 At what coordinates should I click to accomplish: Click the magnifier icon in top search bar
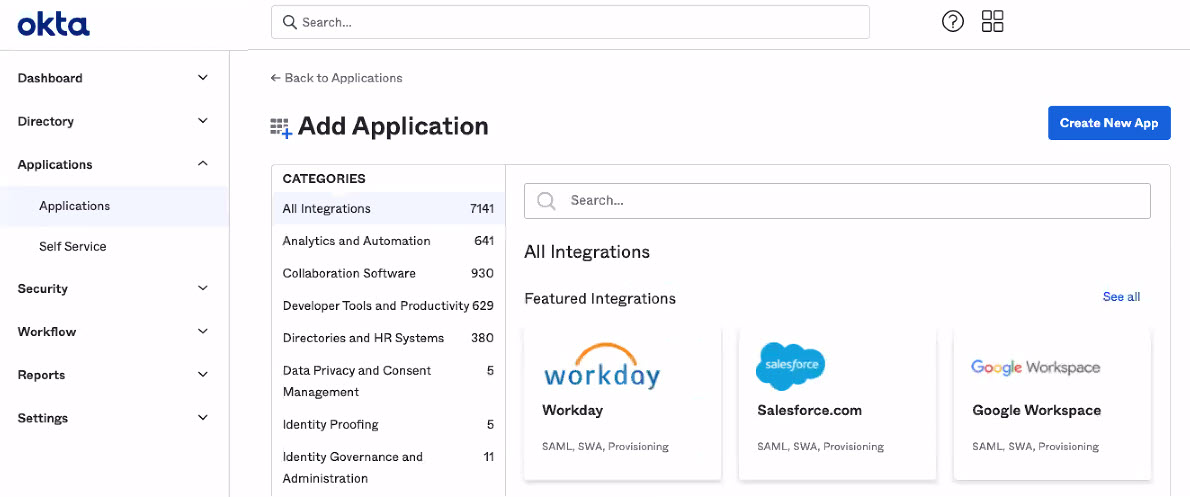coord(289,22)
